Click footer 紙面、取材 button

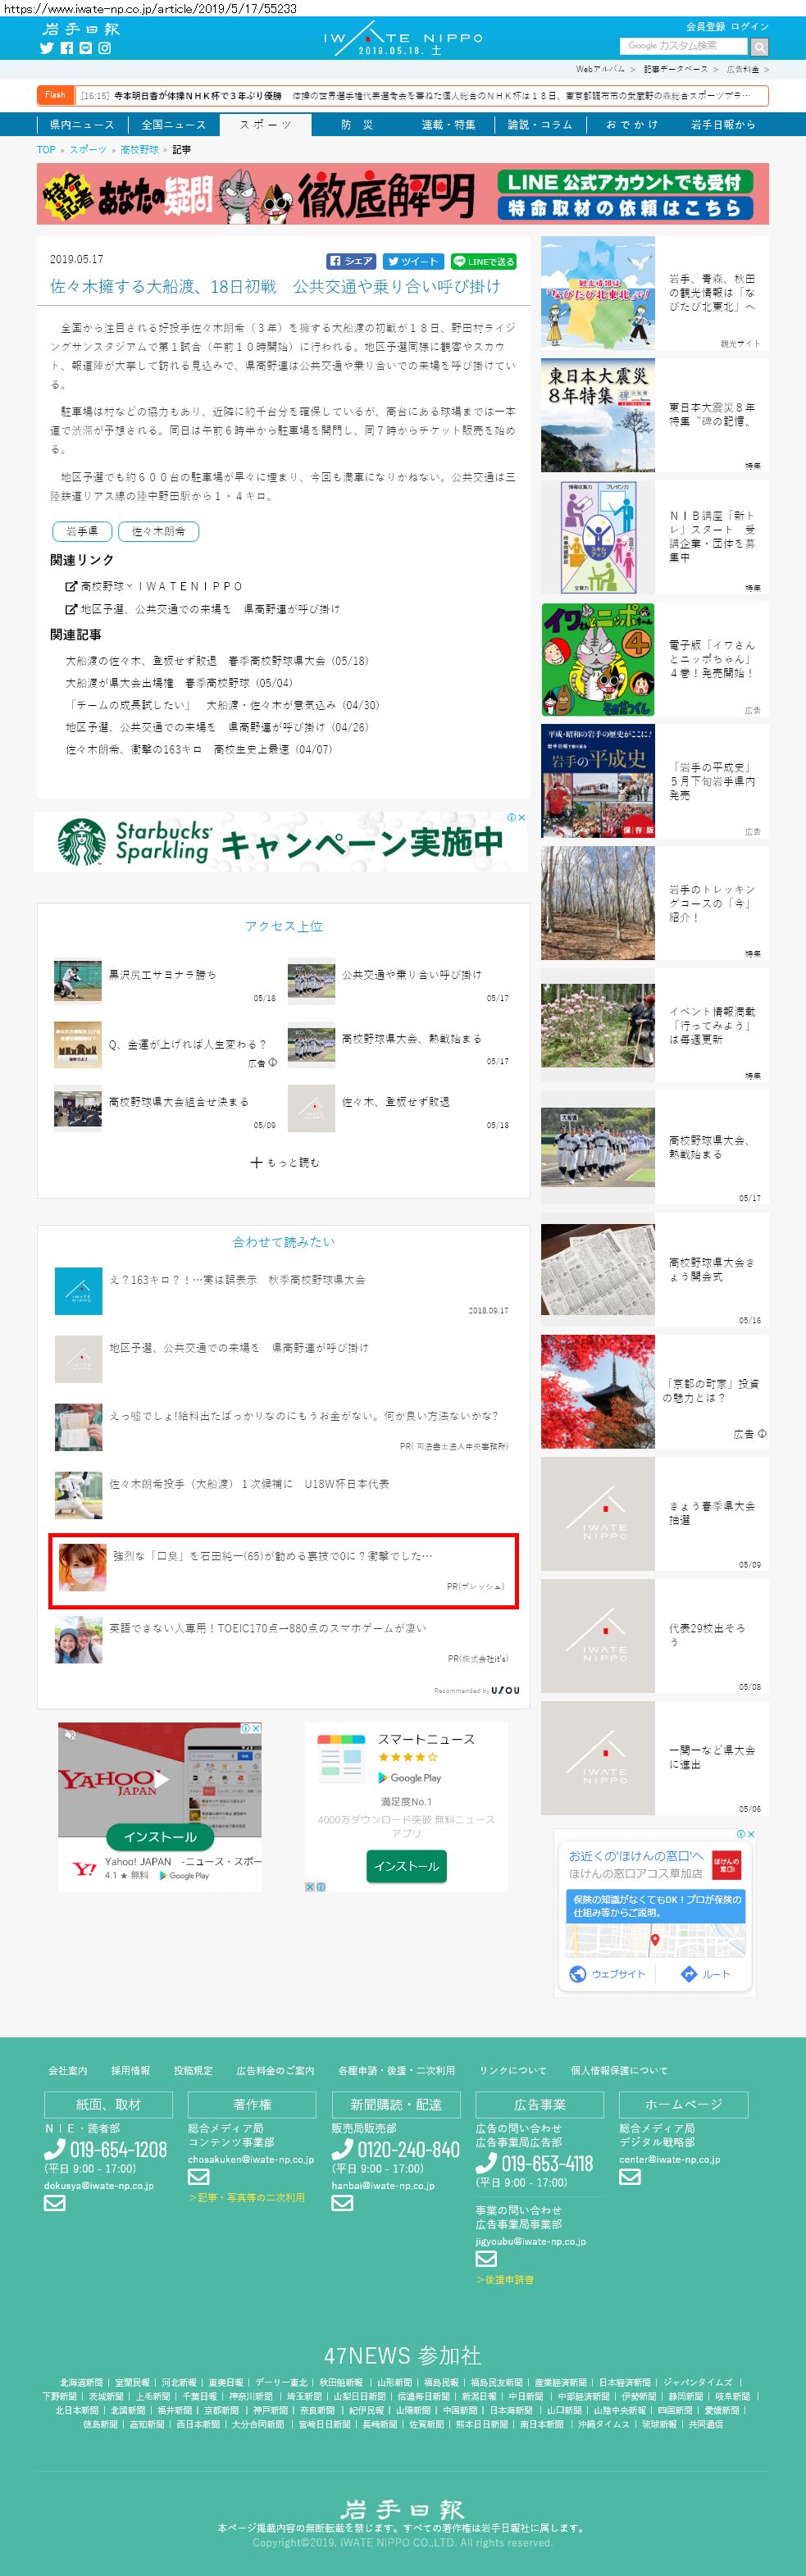108,2105
